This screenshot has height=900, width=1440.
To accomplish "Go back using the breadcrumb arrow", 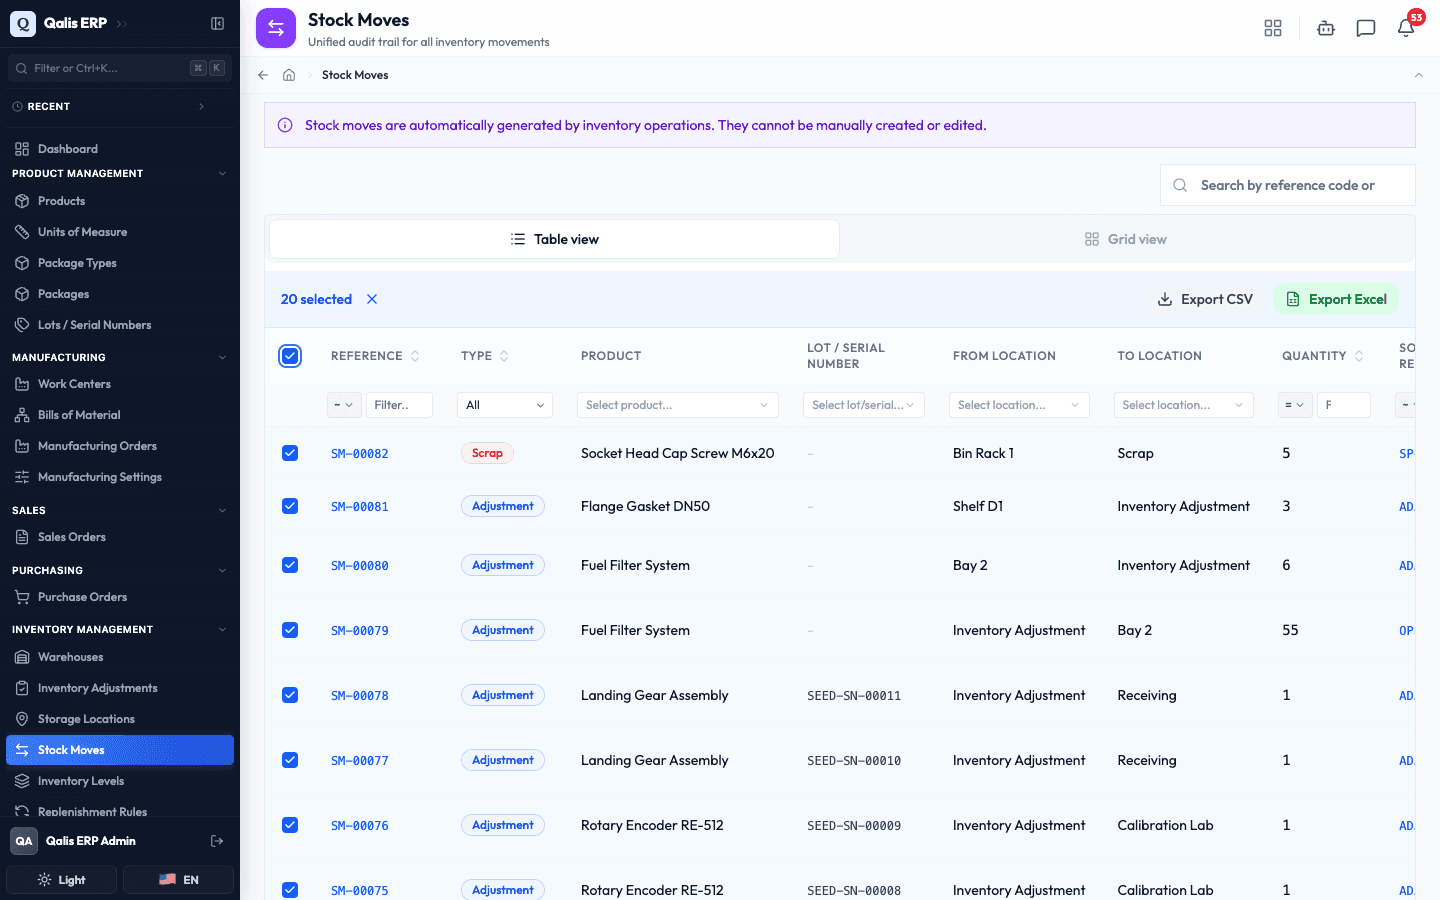I will [263, 75].
